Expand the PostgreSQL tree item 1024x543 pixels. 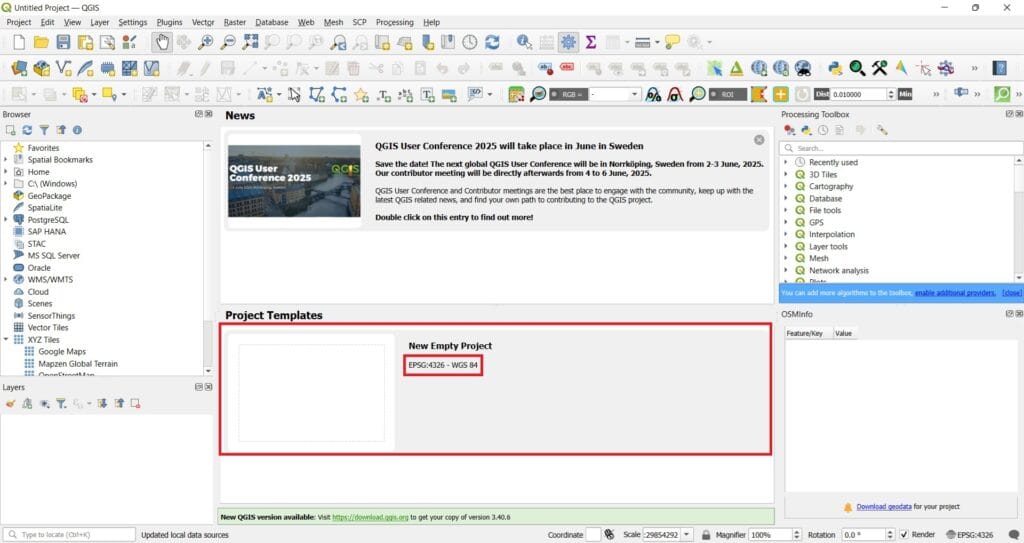(x=6, y=220)
